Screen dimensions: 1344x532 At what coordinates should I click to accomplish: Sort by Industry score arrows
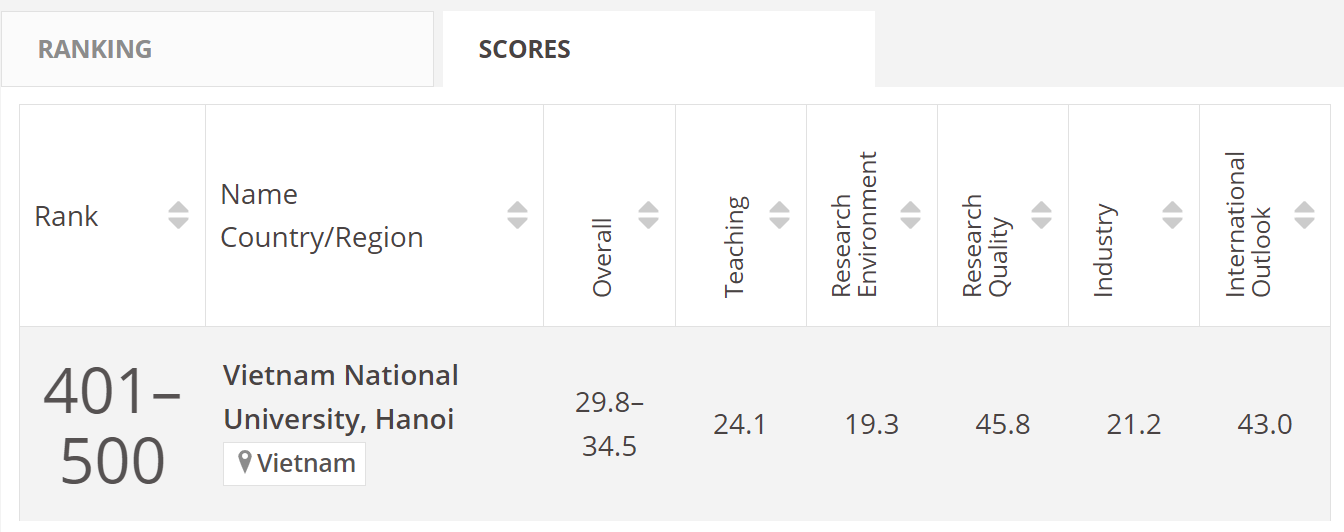[x=1172, y=215]
